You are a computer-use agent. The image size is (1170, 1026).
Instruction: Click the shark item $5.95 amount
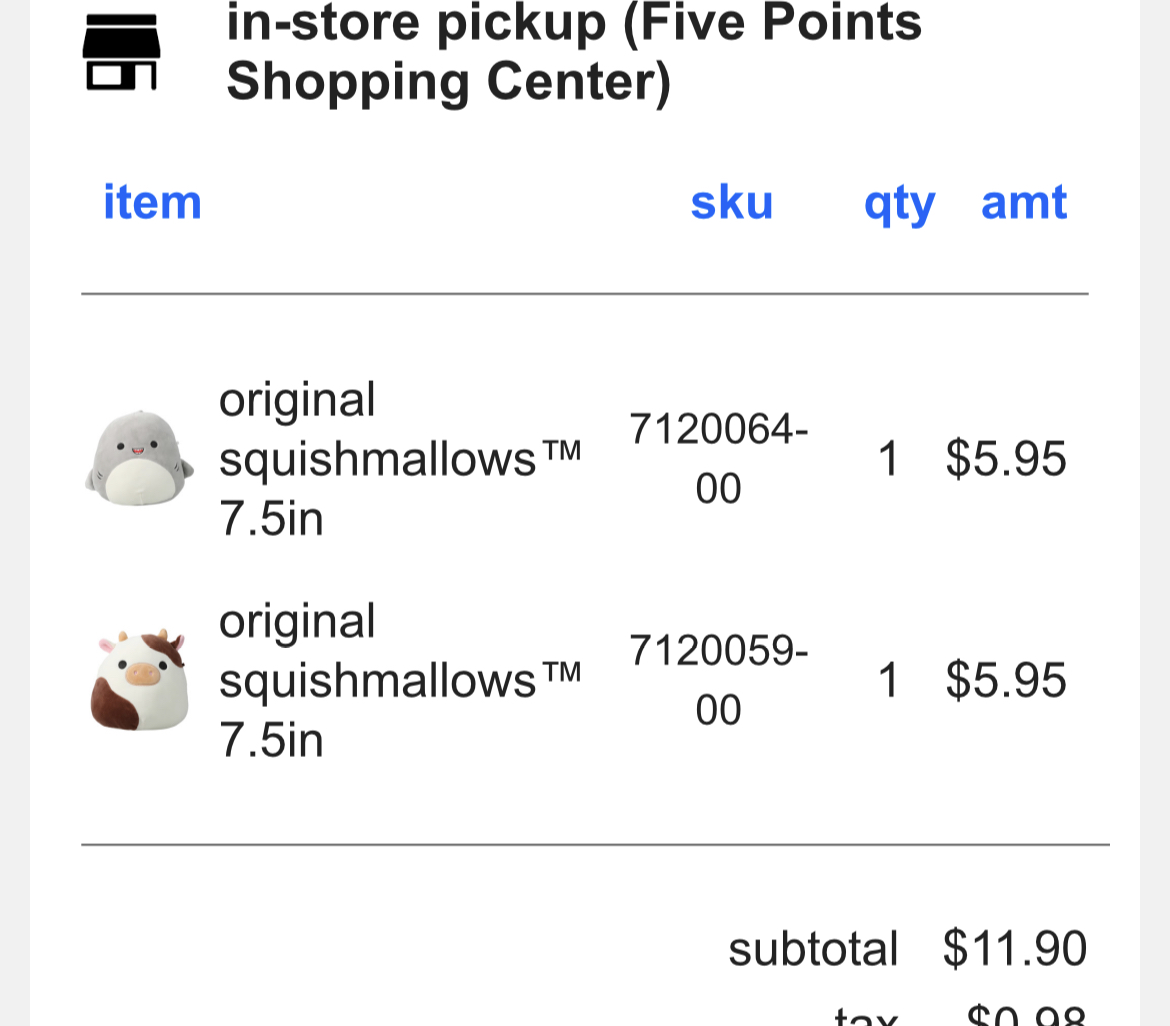click(x=1006, y=460)
